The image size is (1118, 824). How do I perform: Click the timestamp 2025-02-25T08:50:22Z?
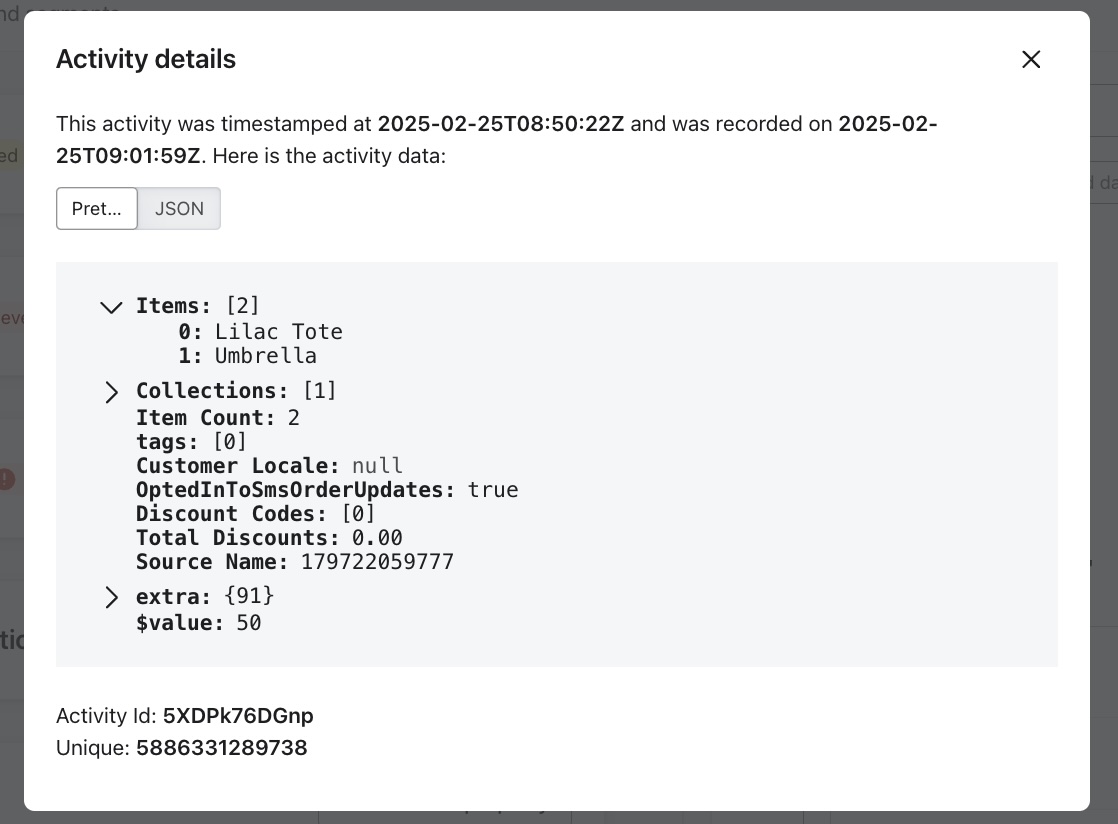click(500, 124)
